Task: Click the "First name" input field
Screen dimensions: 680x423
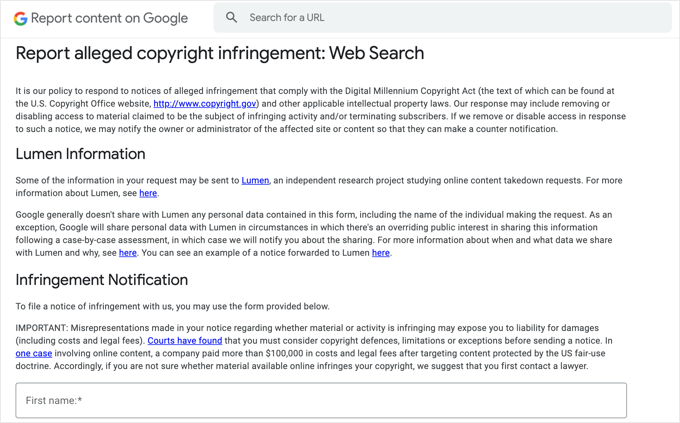Action: [321, 400]
